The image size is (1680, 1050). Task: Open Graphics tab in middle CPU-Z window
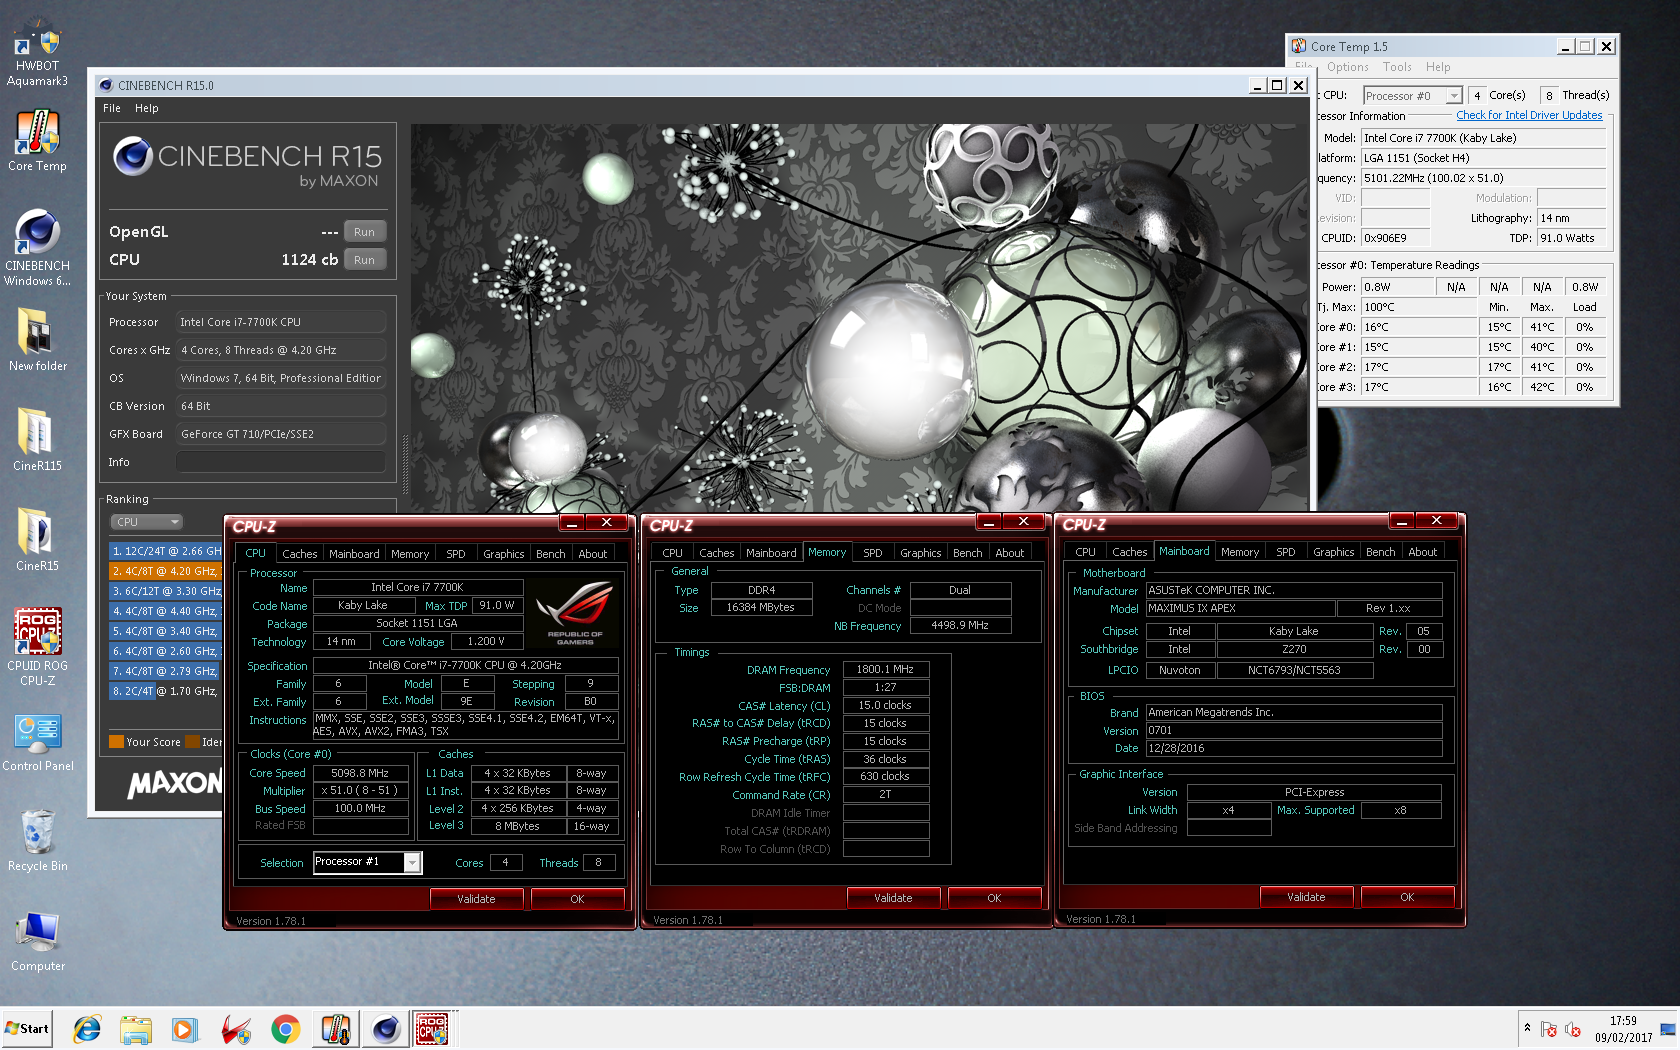pyautogui.click(x=920, y=553)
